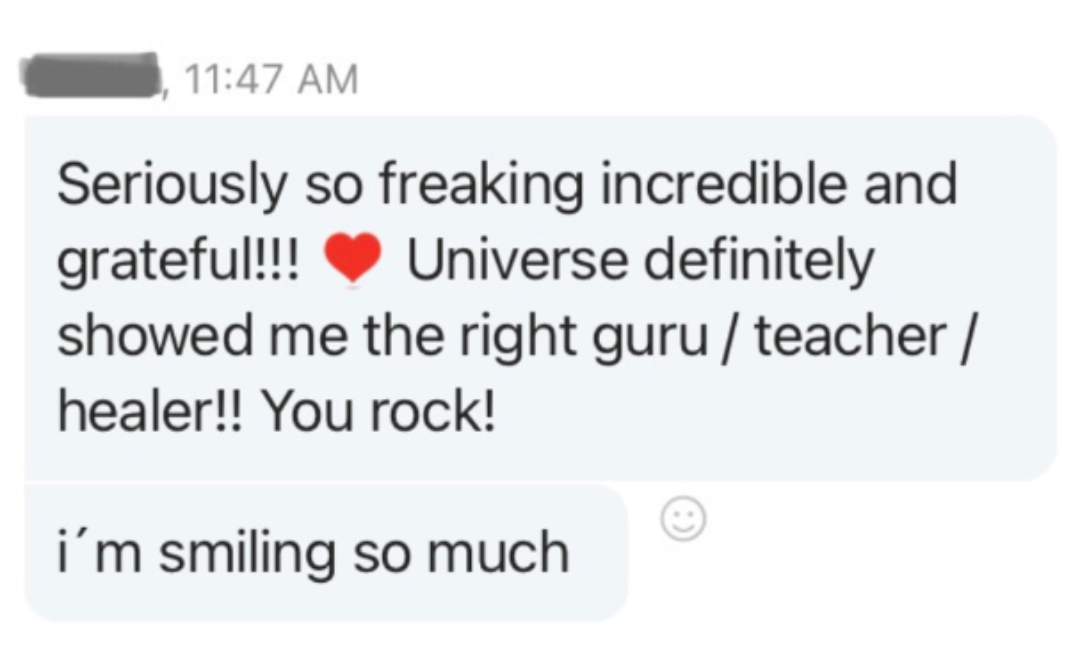Click the redacted sender name
Viewport: 1080px width, 665px height.
pyautogui.click(x=91, y=74)
